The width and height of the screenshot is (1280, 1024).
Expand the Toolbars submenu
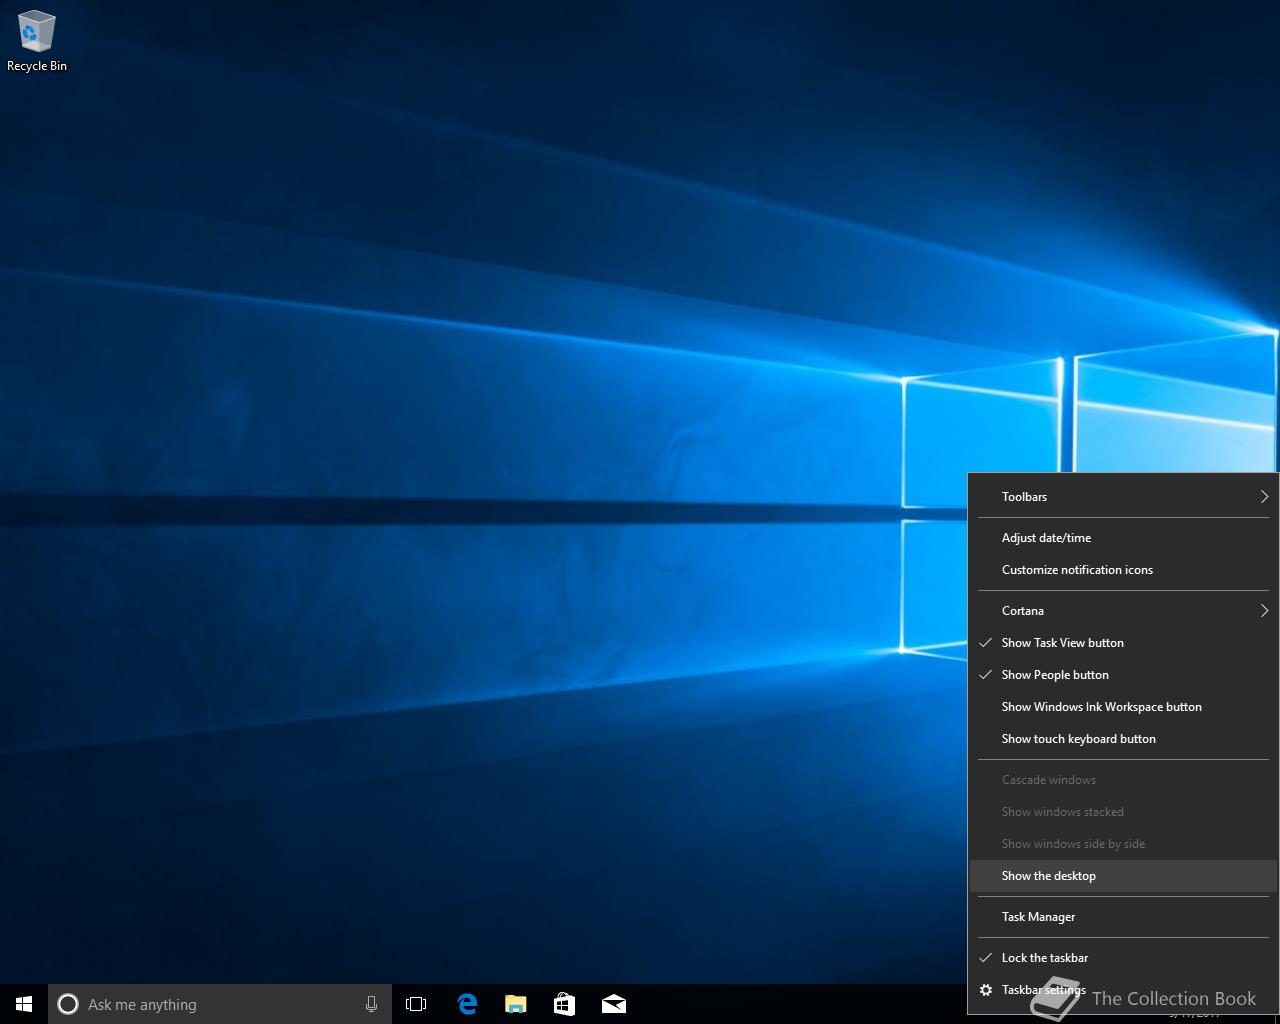click(x=1123, y=497)
